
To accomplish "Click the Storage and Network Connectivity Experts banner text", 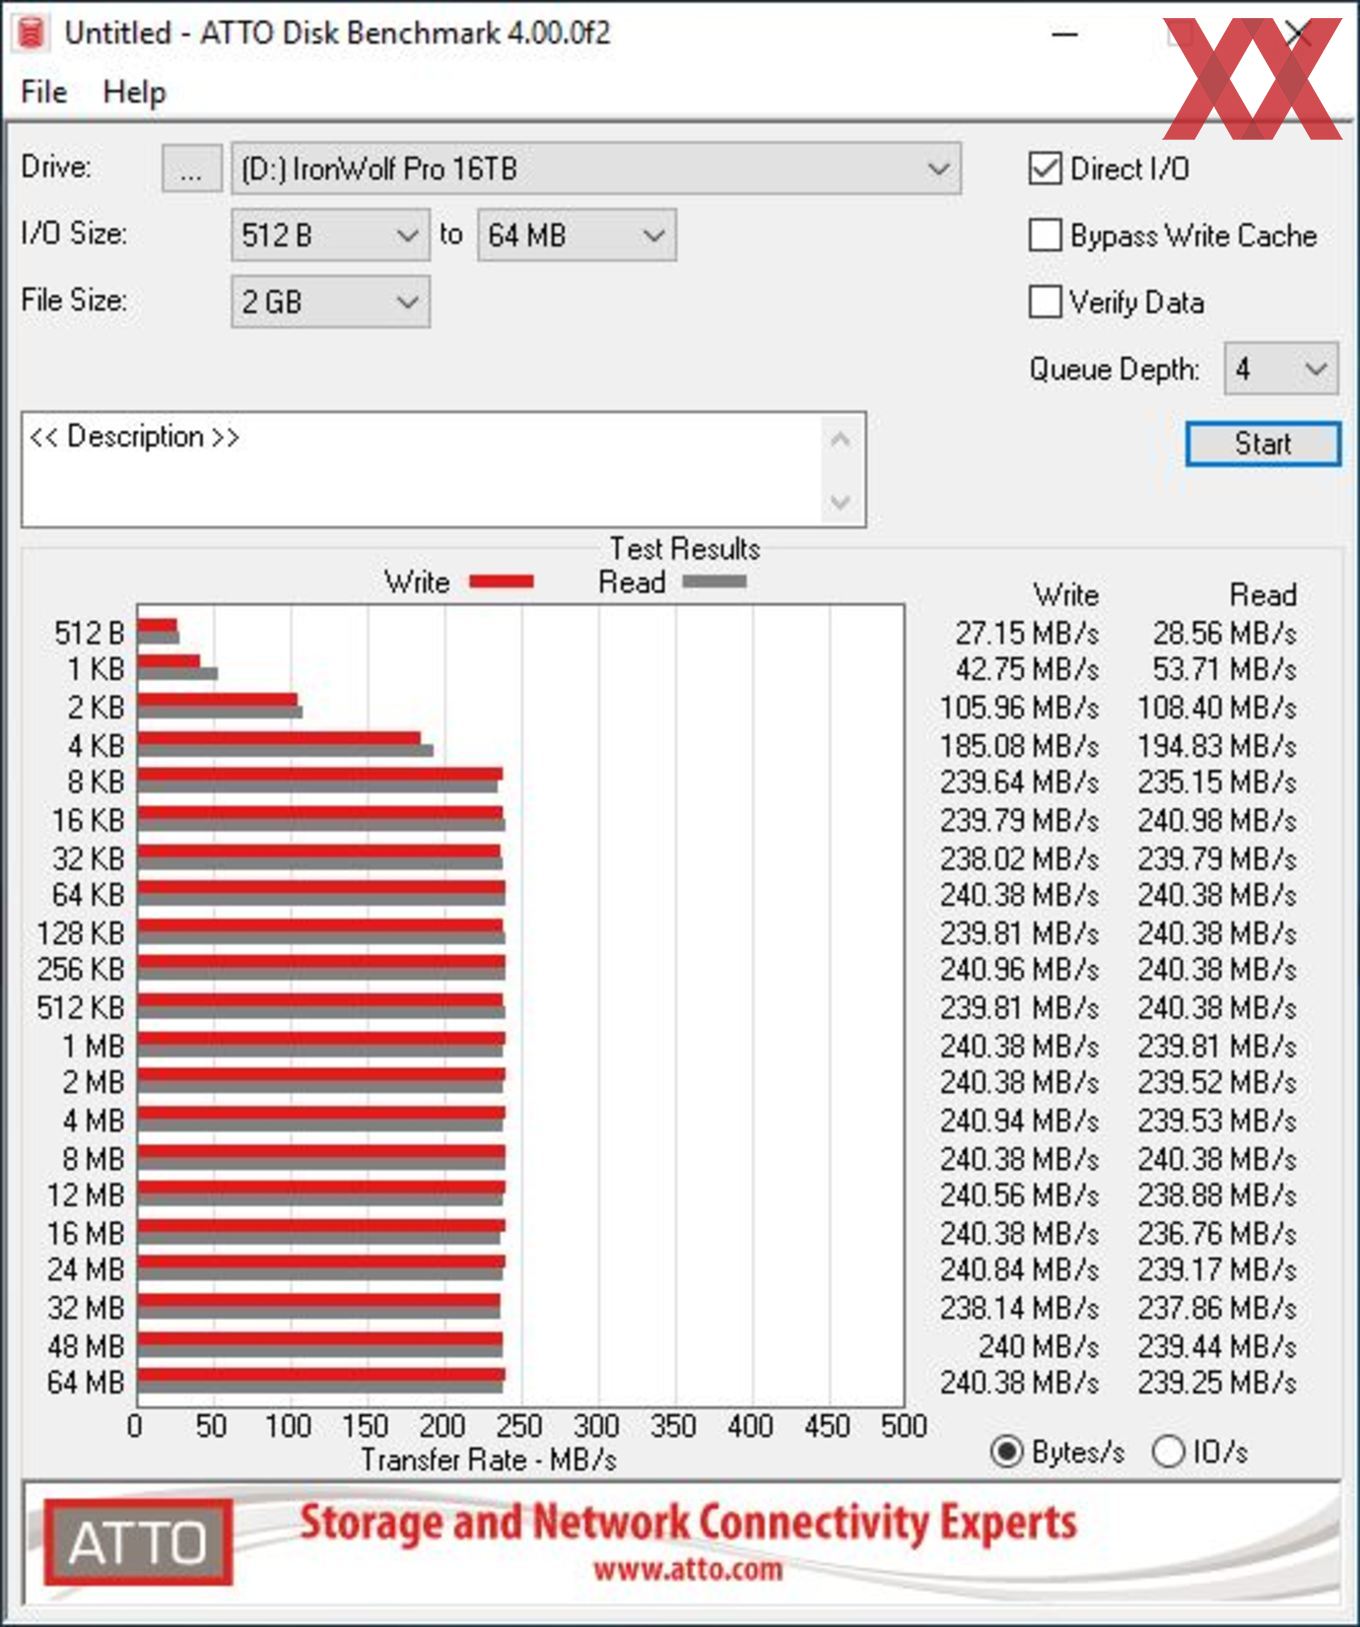I will point(688,1523).
